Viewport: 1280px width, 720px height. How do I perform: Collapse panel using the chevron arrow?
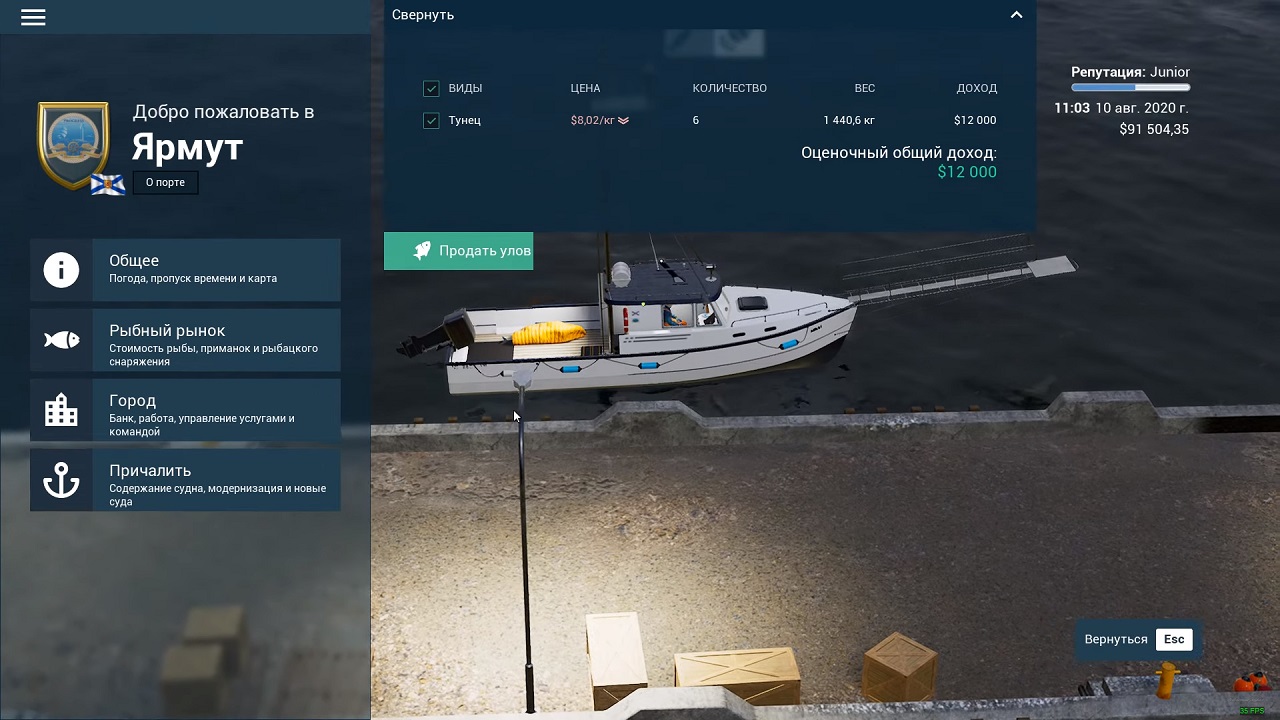pyautogui.click(x=1016, y=15)
